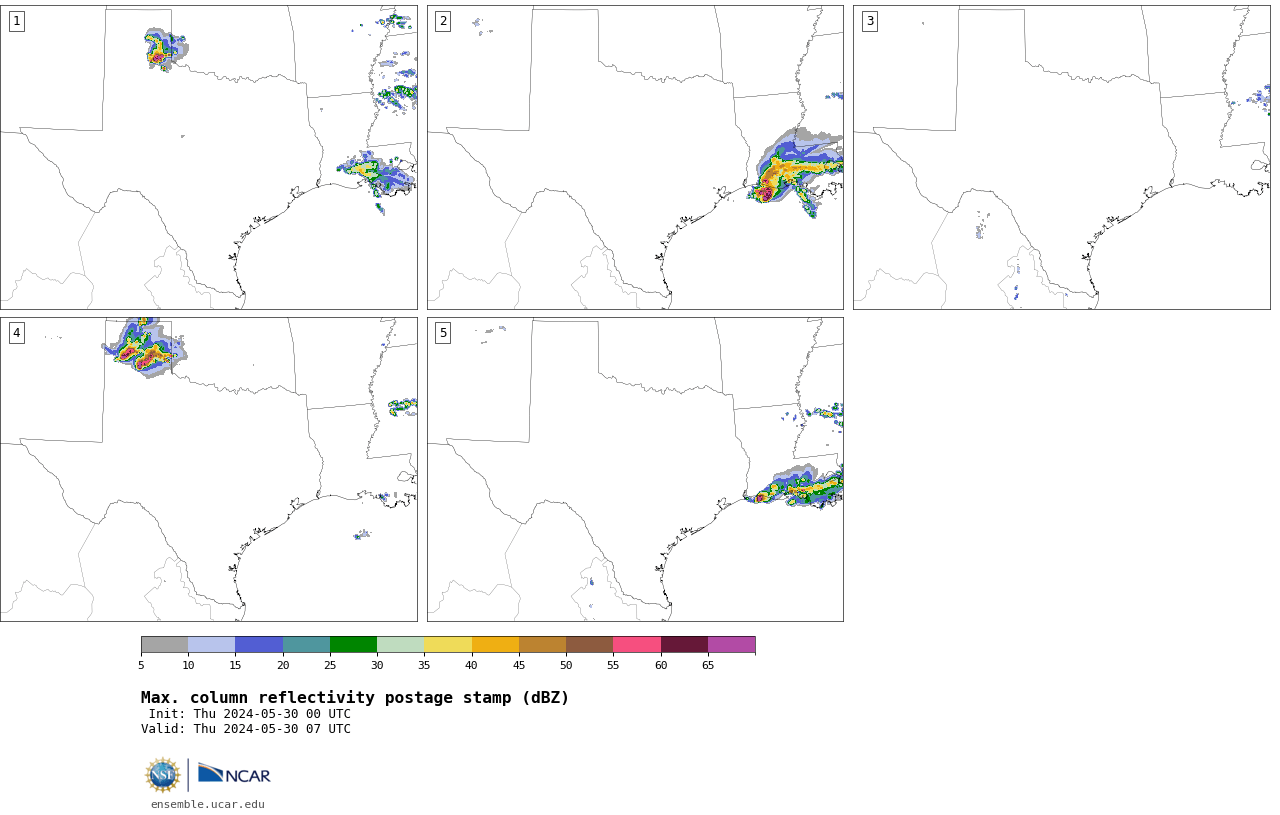Click the NSF logo
The image size is (1280, 815).
click(163, 775)
